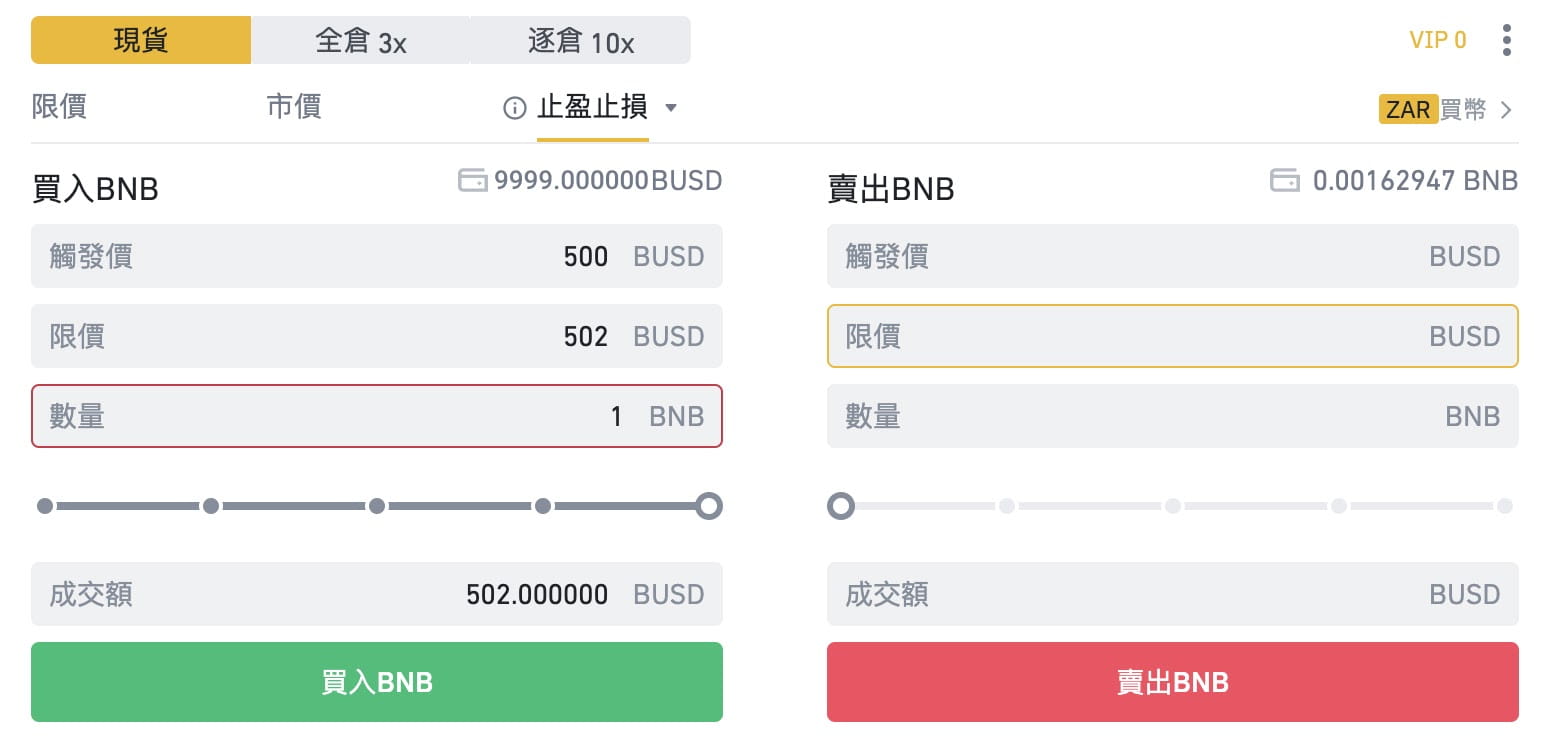The image size is (1550, 754).
Task: Click the sell slider's last endpoint dot
Action: coord(1505,506)
